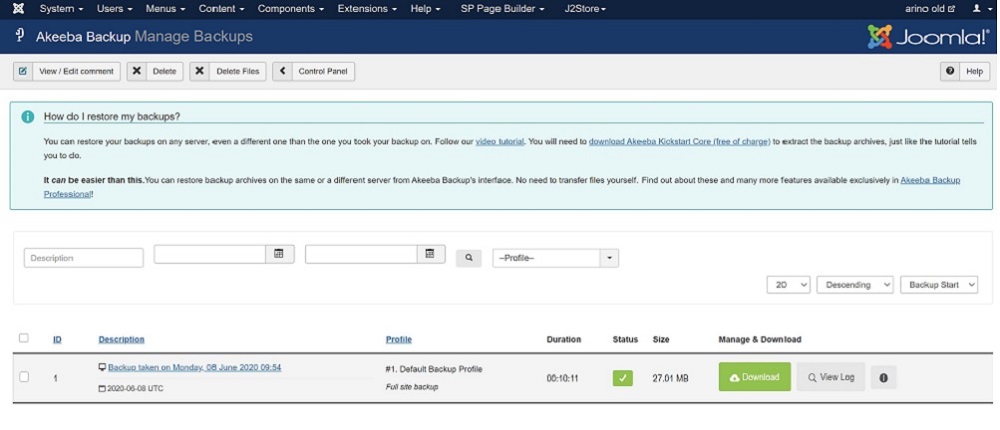1000x430 pixels.
Task: Open the 20 items-per-page dropdown
Action: pos(788,285)
